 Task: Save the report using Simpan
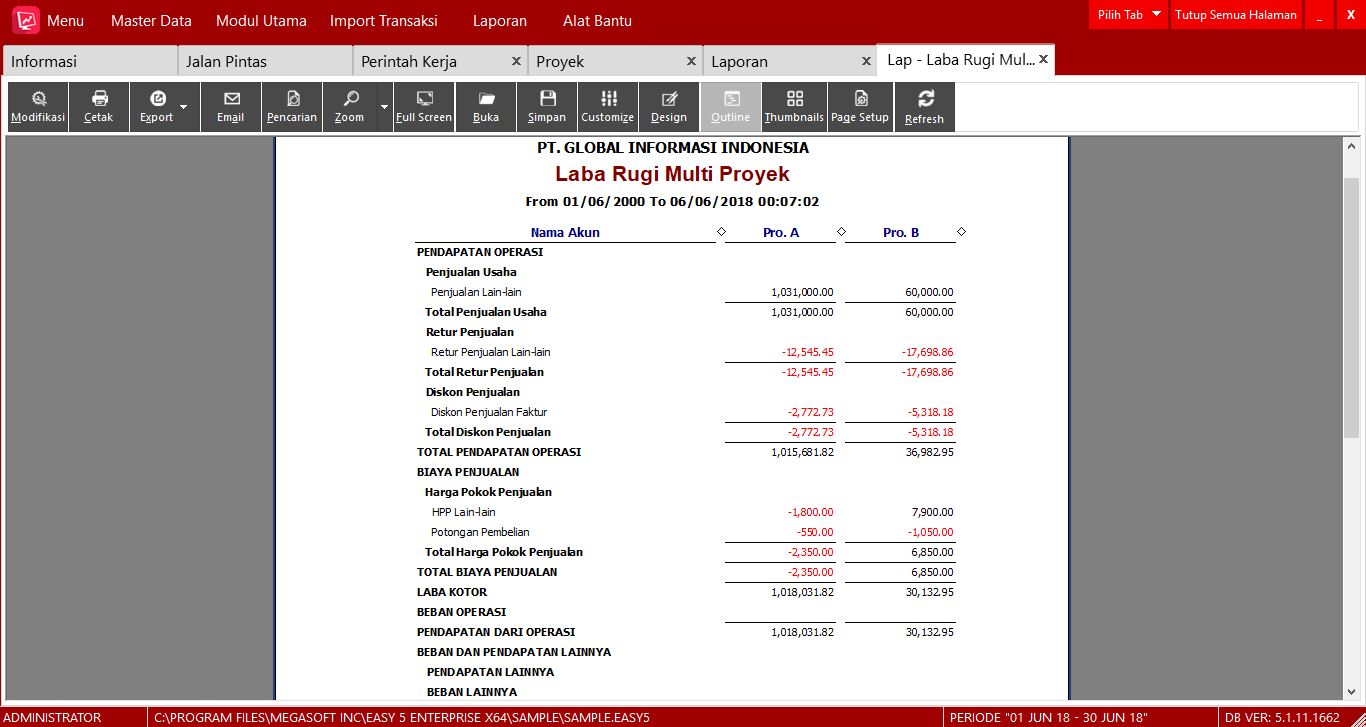pyautogui.click(x=547, y=106)
